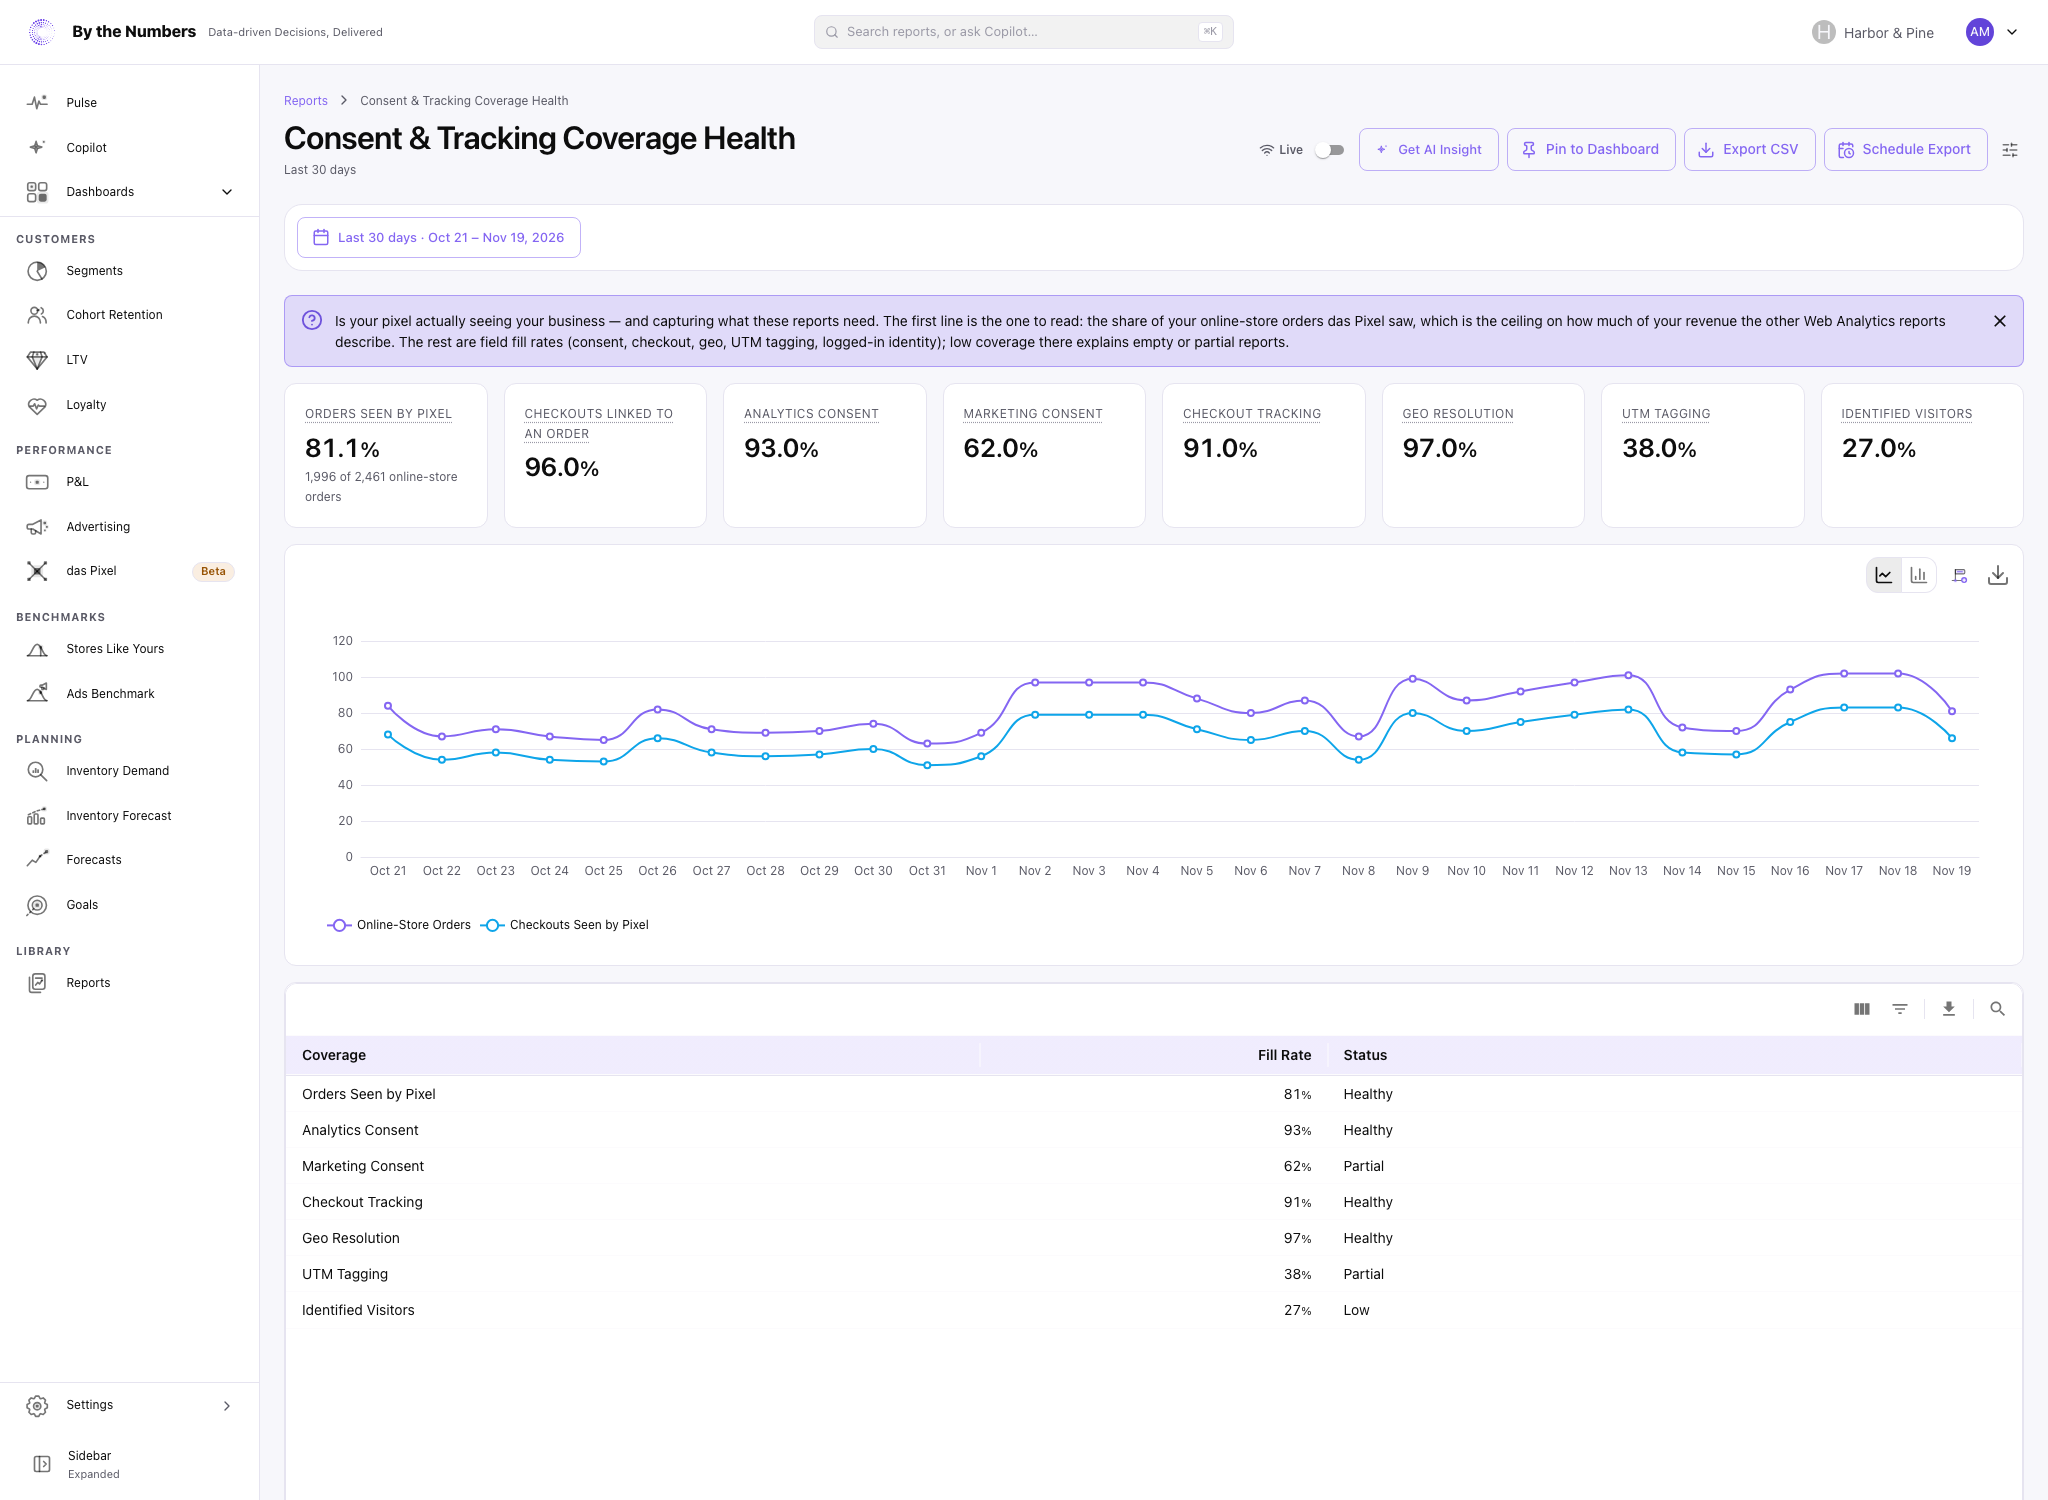
Task: Click the Marketing Consent table row
Action: 1153,1167
